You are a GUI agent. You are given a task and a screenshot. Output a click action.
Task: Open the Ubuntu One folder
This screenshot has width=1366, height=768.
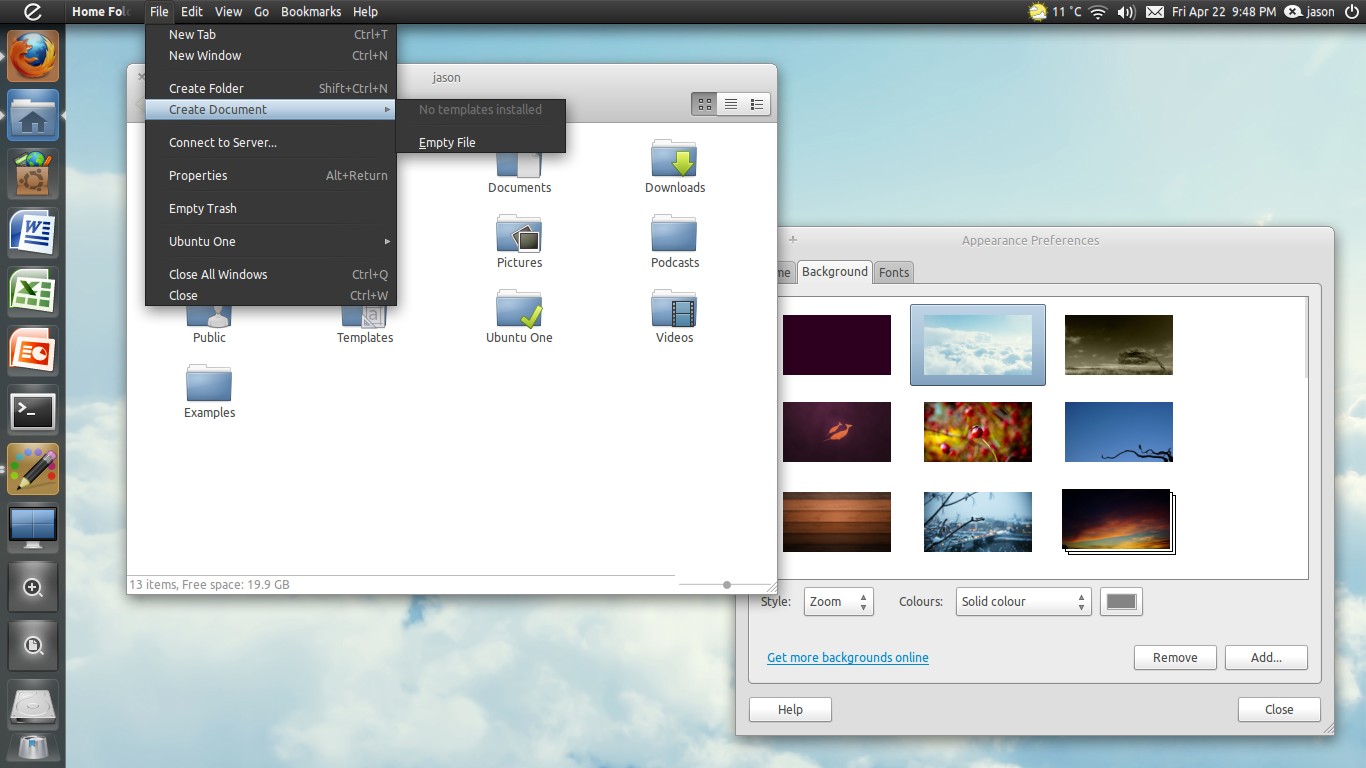[x=519, y=317]
